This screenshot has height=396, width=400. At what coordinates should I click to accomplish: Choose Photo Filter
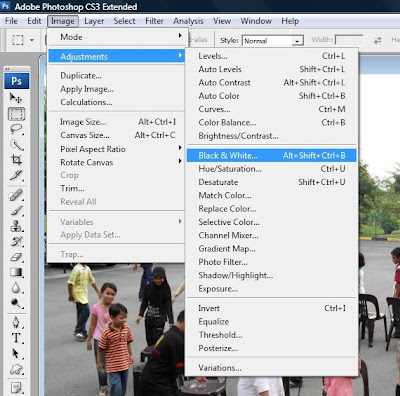click(x=272, y=262)
